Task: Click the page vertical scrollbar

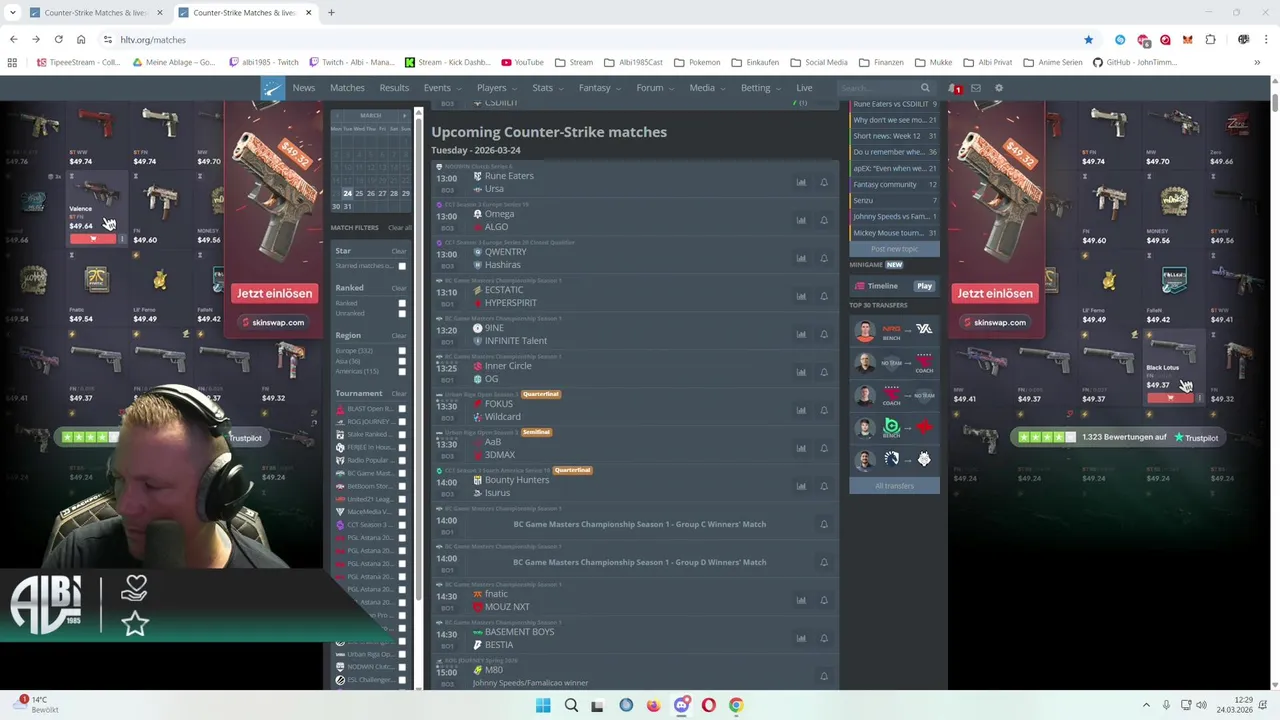Action: pyautogui.click(x=1274, y=103)
